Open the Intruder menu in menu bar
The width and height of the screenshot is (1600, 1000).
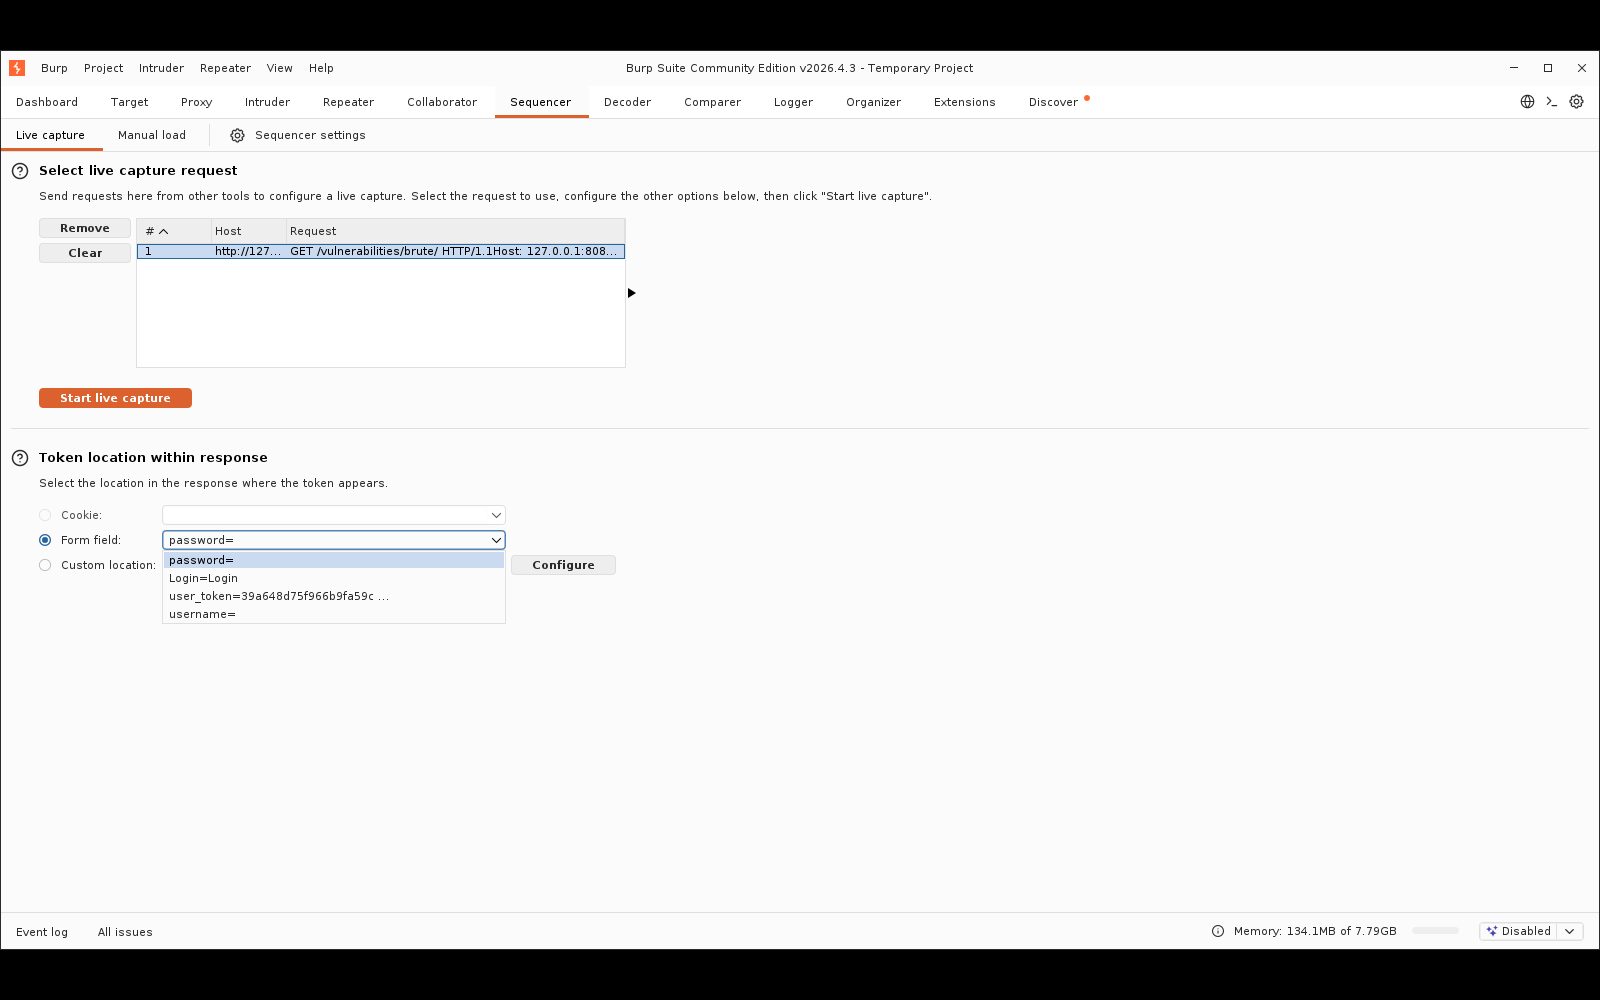coord(161,68)
